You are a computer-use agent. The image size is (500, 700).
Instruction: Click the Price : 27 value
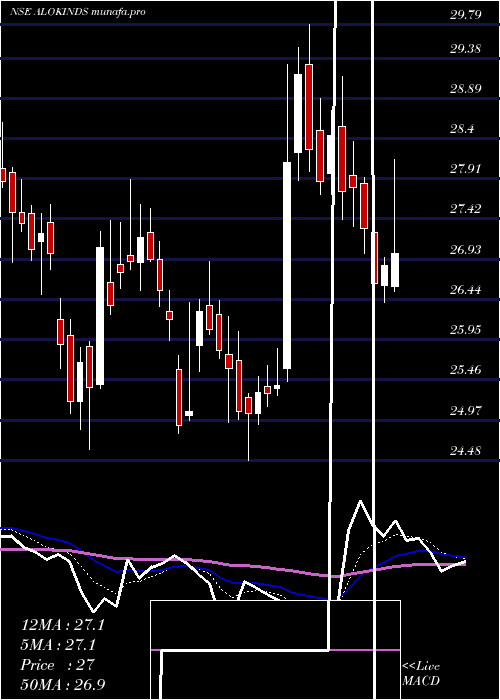point(58,665)
